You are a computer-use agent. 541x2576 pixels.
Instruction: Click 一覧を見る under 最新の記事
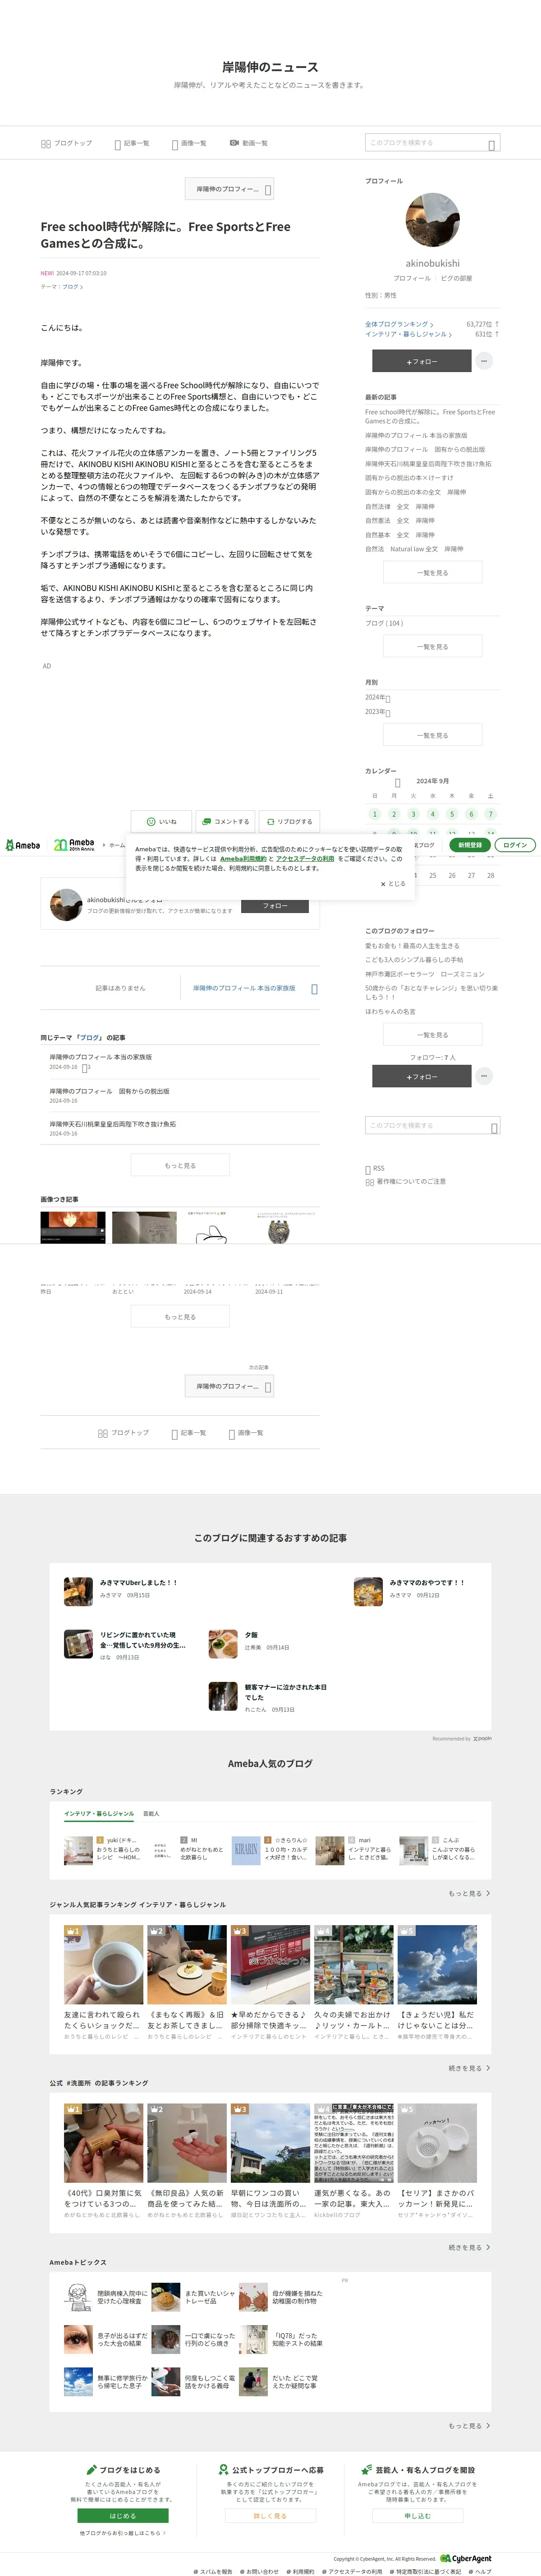pos(432,573)
